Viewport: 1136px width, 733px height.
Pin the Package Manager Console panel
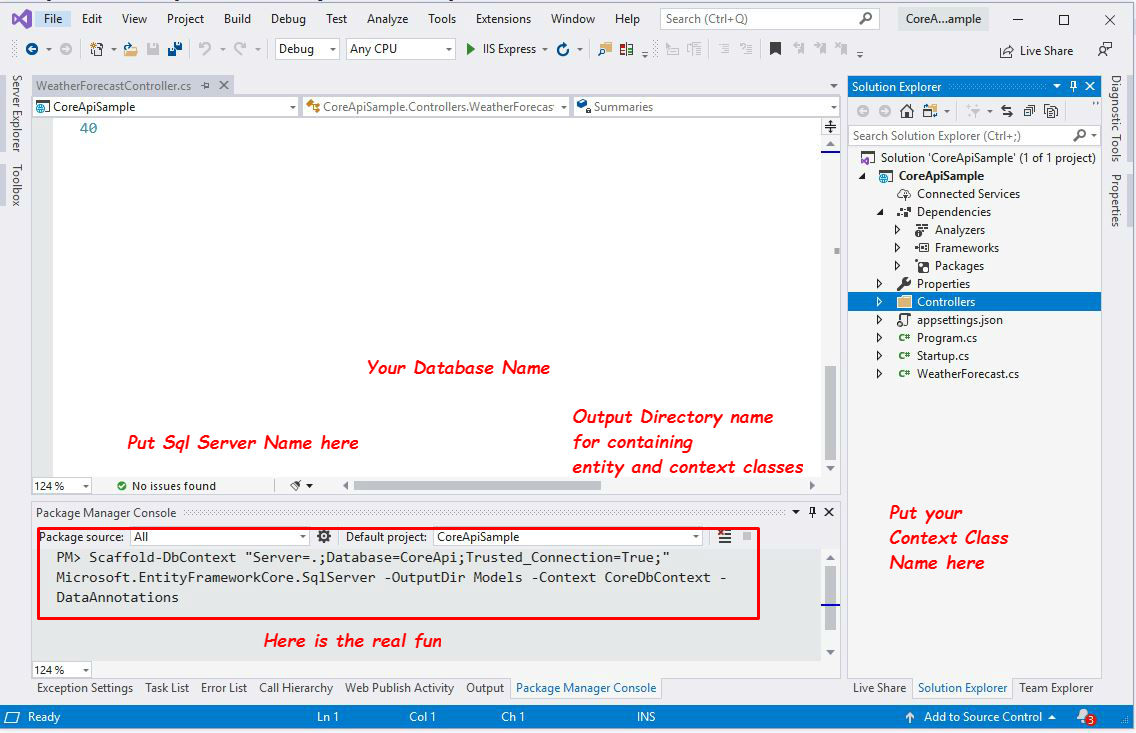coord(812,512)
